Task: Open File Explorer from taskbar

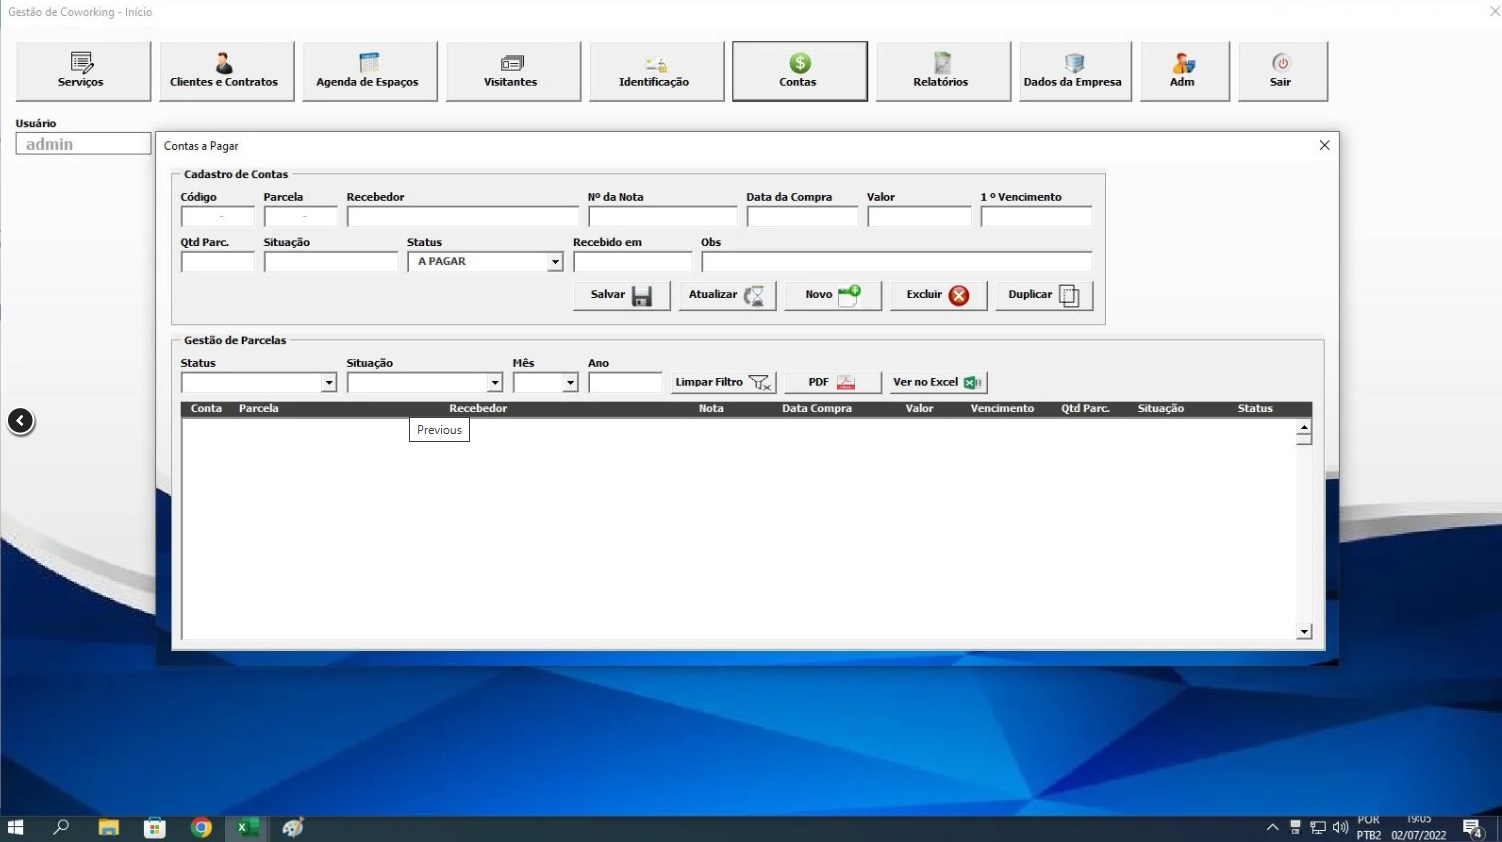Action: pyautogui.click(x=108, y=828)
